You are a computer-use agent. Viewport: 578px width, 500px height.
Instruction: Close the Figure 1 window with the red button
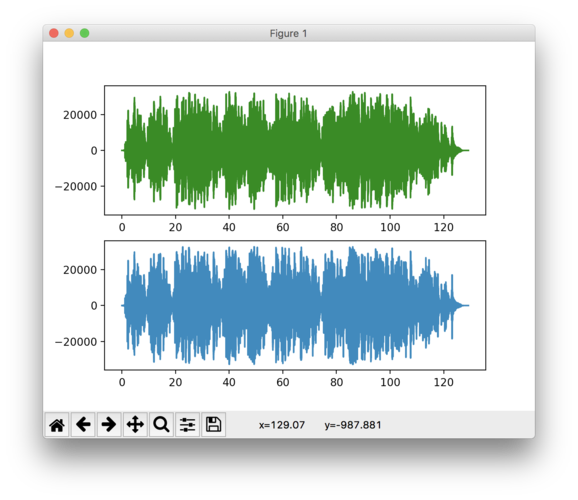pos(54,33)
